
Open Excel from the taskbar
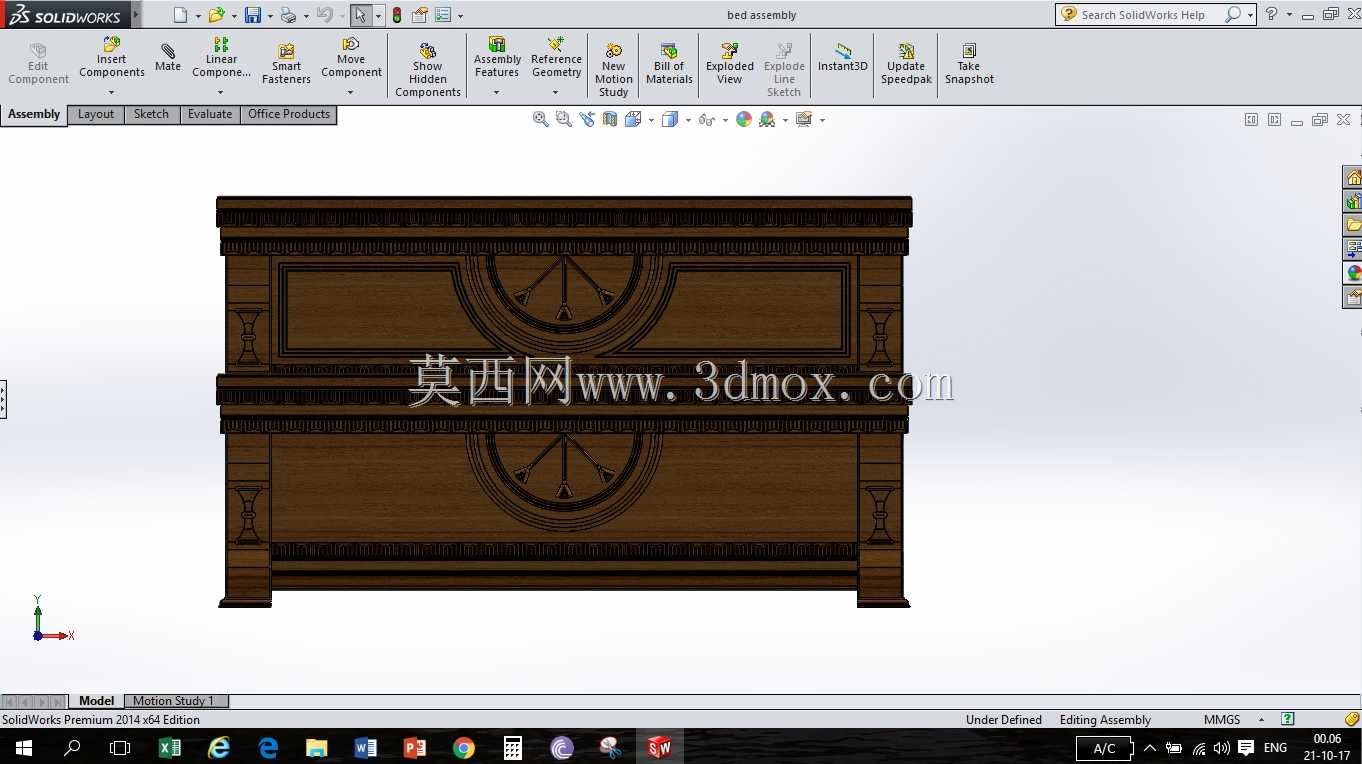point(170,747)
